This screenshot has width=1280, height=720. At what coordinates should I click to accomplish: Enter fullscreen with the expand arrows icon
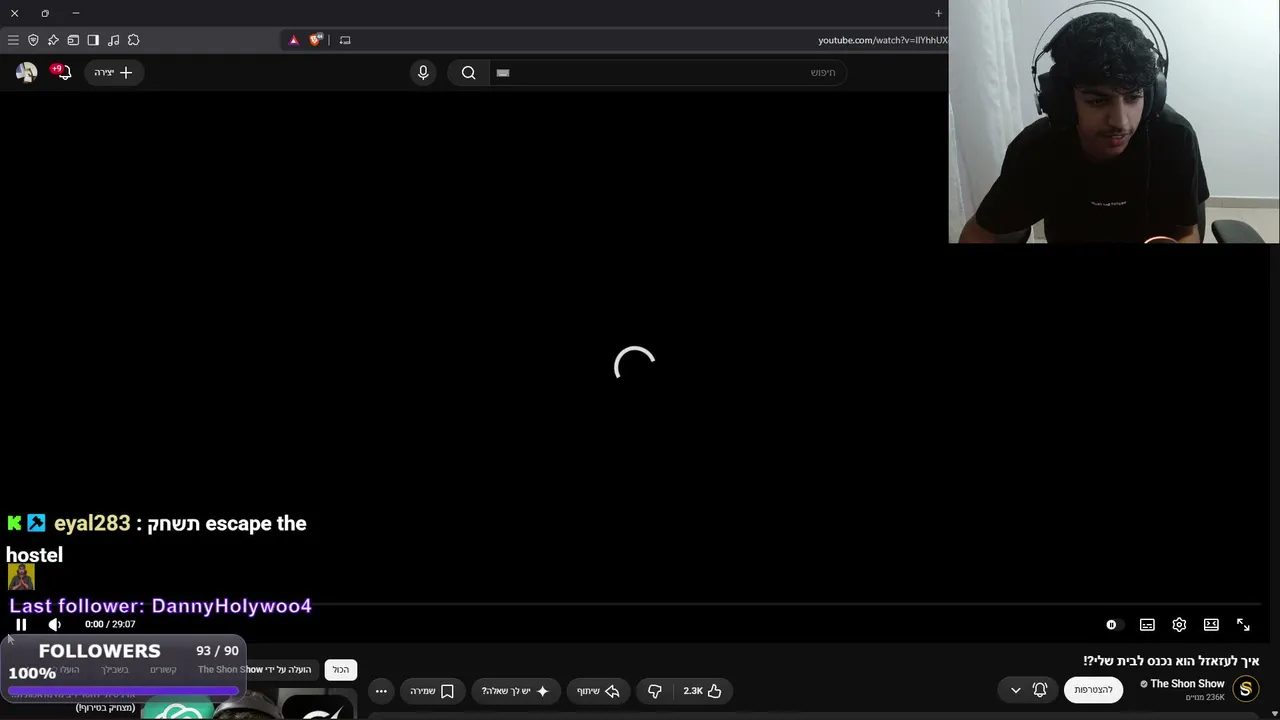[x=1243, y=624]
